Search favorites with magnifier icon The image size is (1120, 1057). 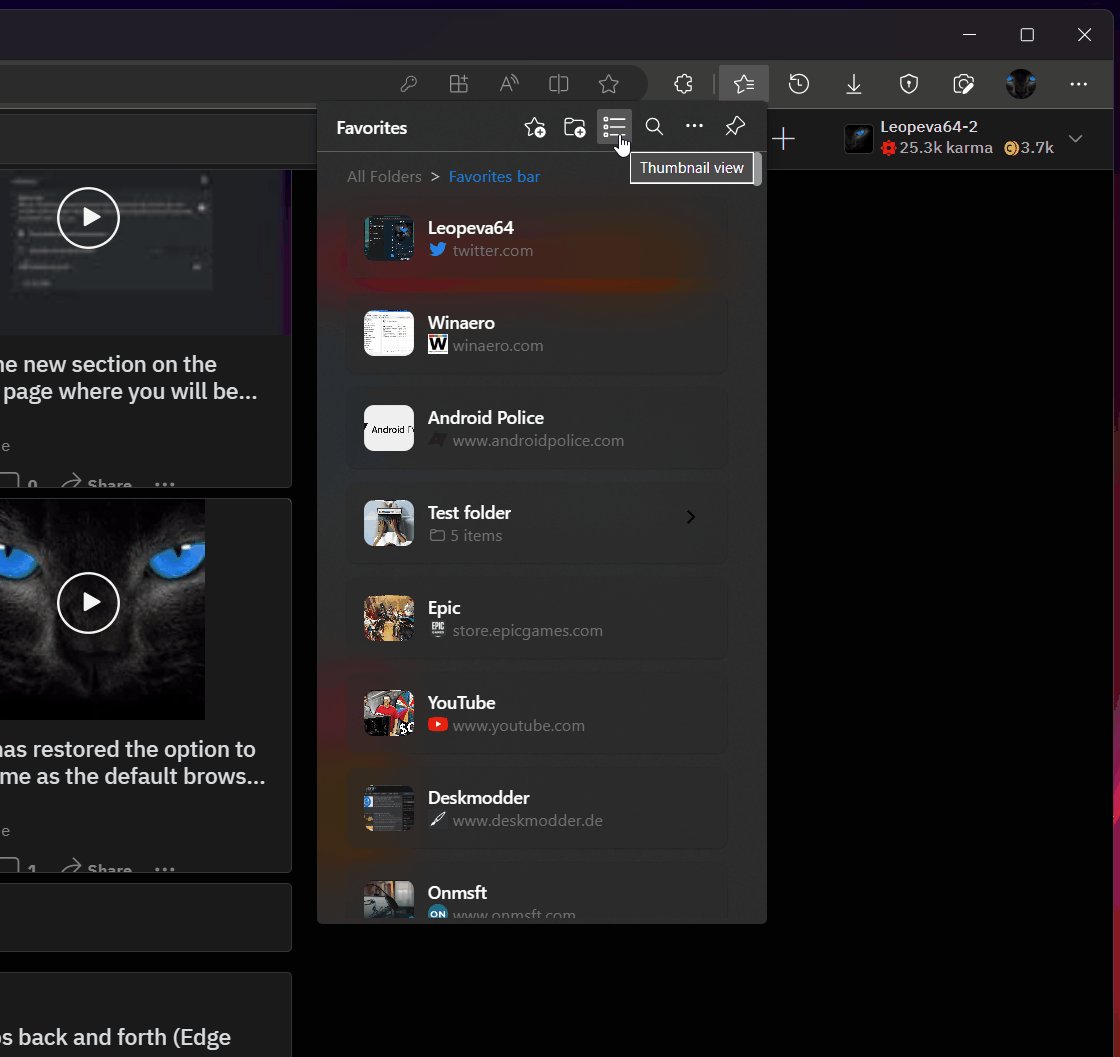pyautogui.click(x=654, y=127)
